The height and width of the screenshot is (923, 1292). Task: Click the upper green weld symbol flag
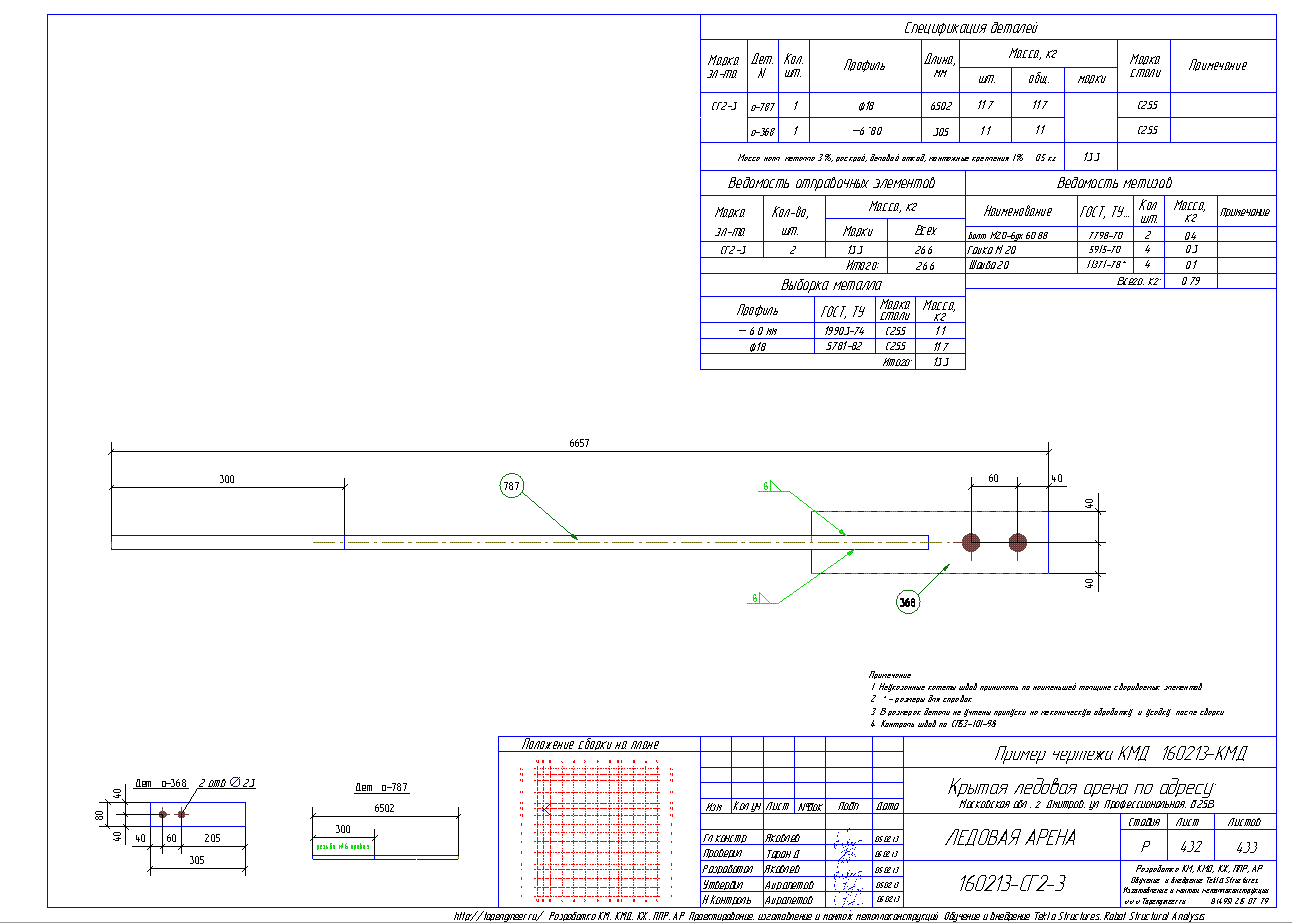[x=773, y=487]
